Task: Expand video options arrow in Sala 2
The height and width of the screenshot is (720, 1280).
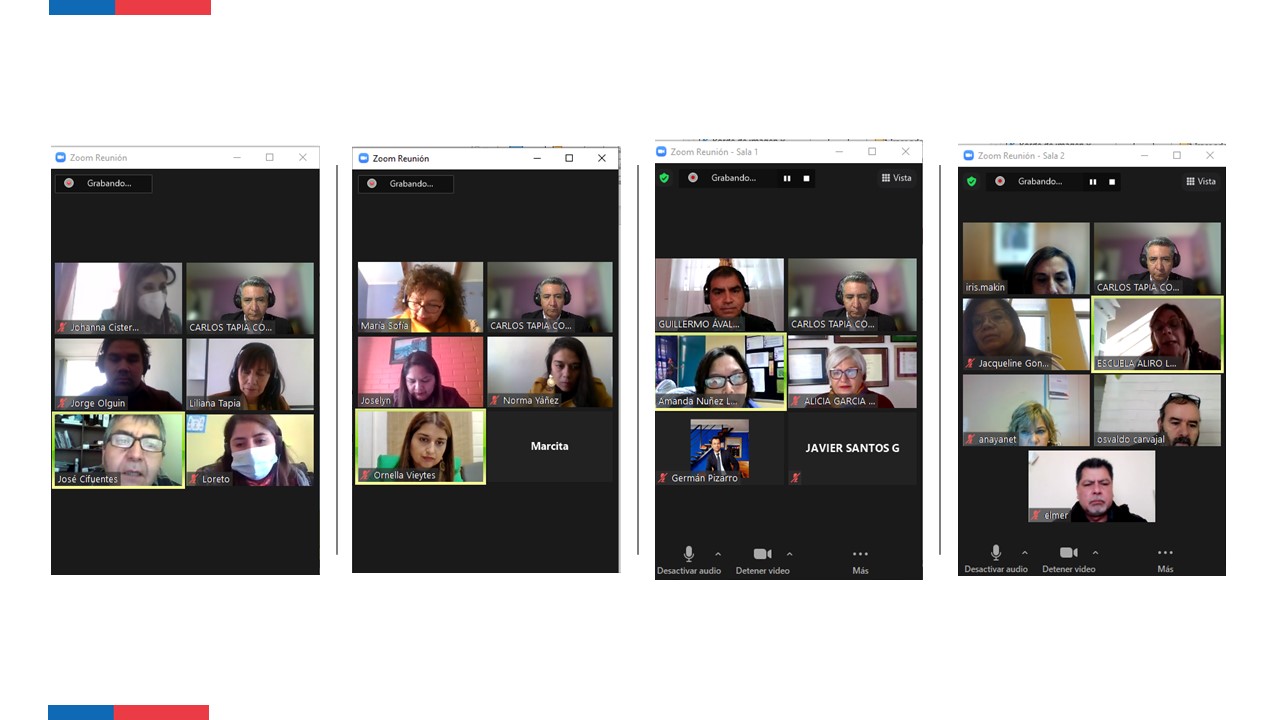Action: pyautogui.click(x=1095, y=553)
